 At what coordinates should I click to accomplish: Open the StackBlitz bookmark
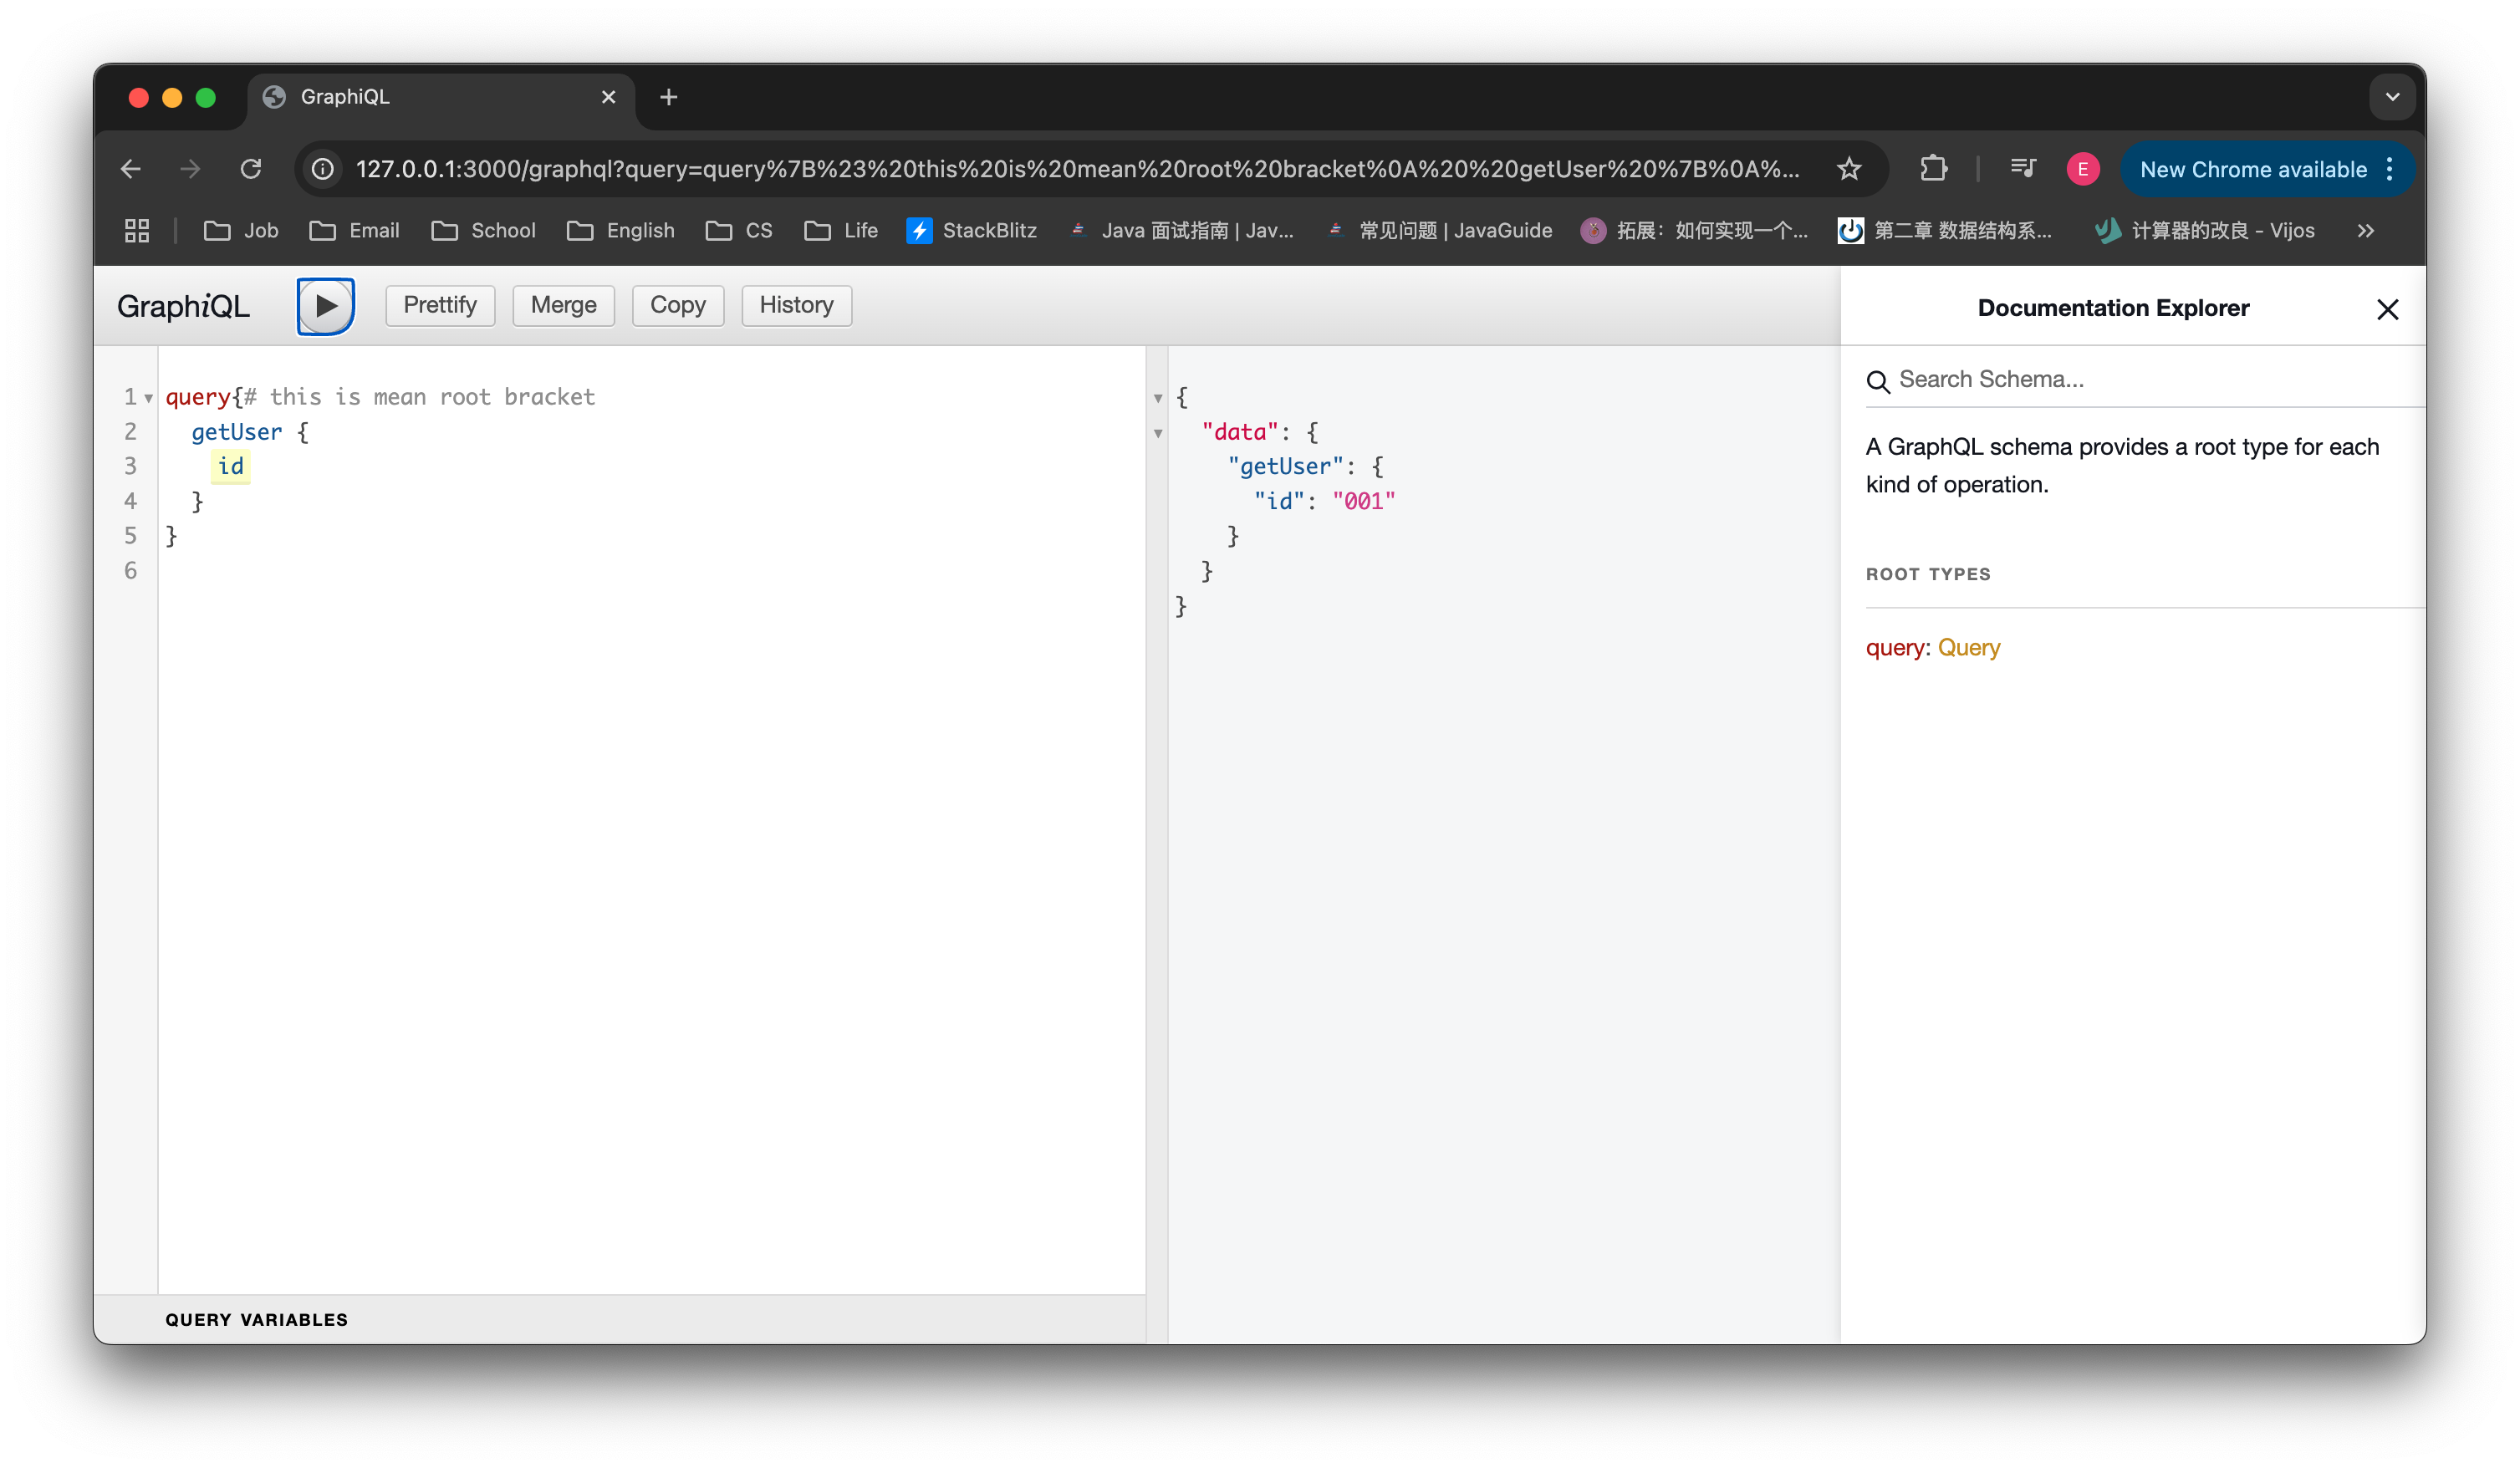(x=972, y=231)
